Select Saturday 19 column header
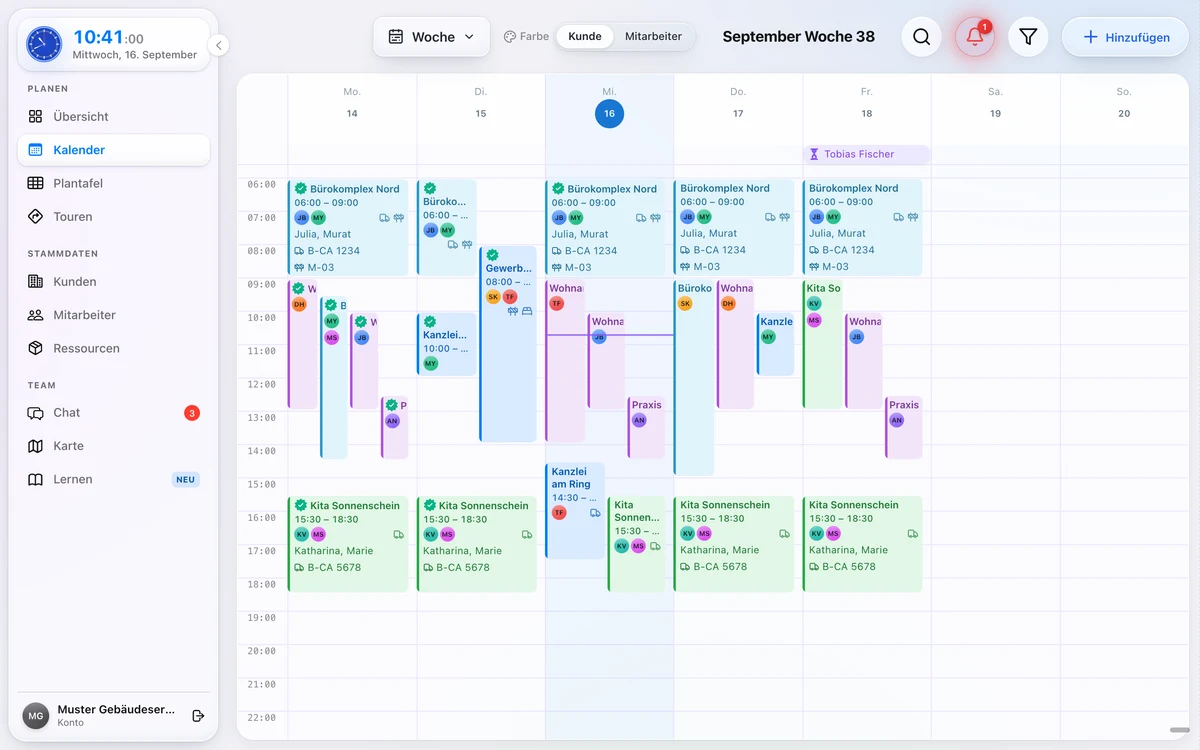1200x750 pixels. click(995, 103)
